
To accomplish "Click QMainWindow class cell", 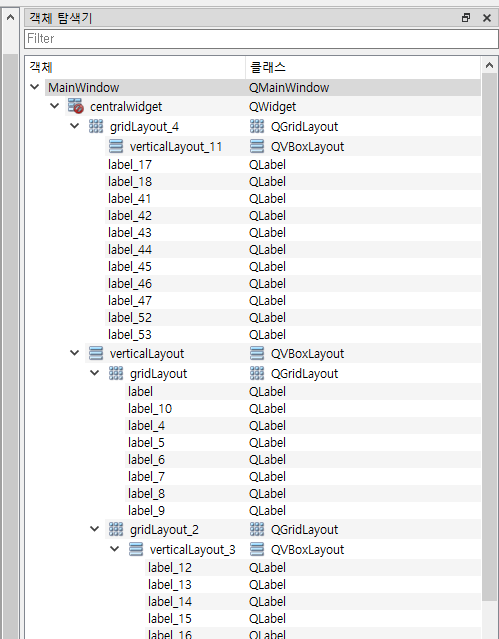I will 289,87.
